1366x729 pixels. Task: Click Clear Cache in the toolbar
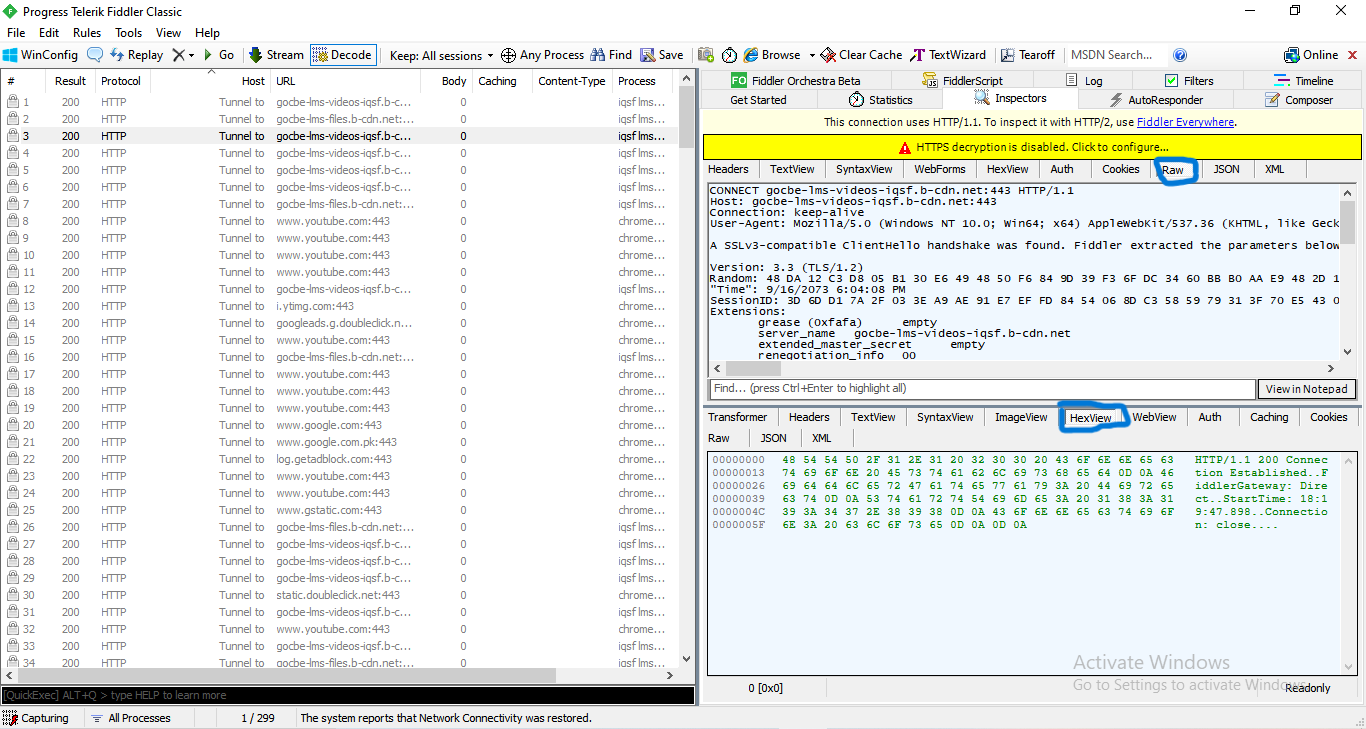(862, 55)
